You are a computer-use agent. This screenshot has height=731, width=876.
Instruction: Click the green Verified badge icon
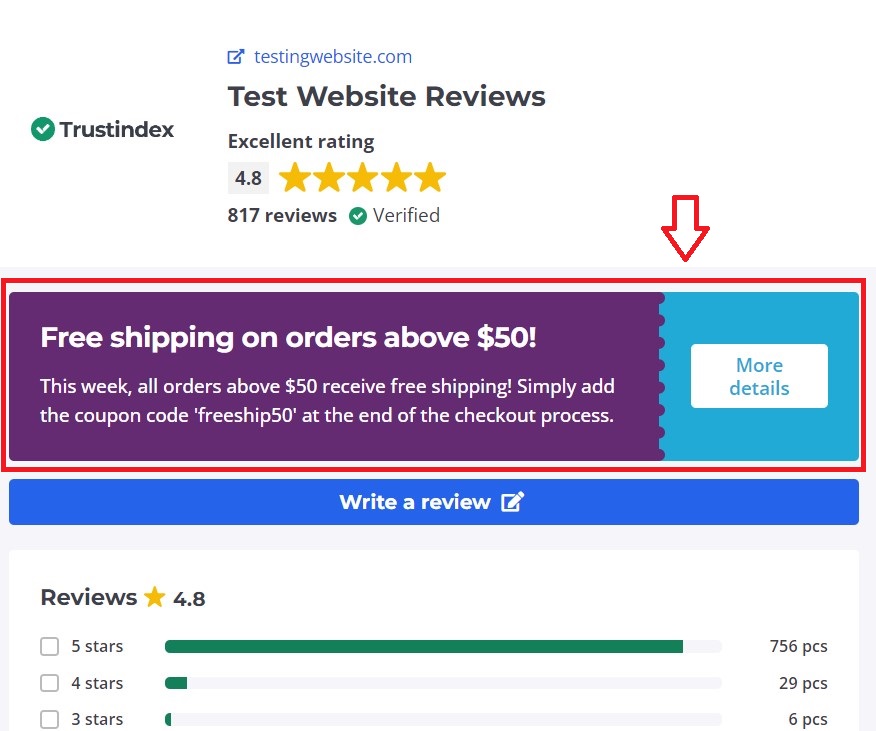point(358,216)
